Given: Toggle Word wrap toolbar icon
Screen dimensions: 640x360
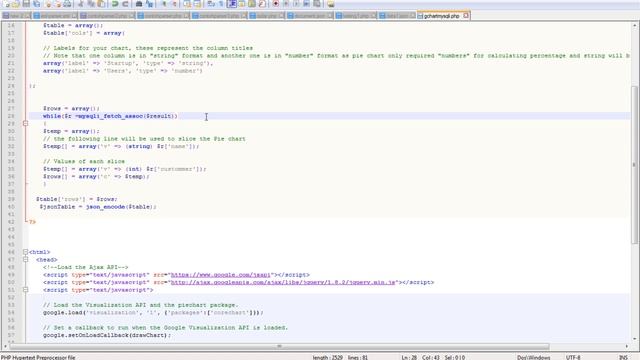Looking at the screenshot, I should click(x=211, y=4).
